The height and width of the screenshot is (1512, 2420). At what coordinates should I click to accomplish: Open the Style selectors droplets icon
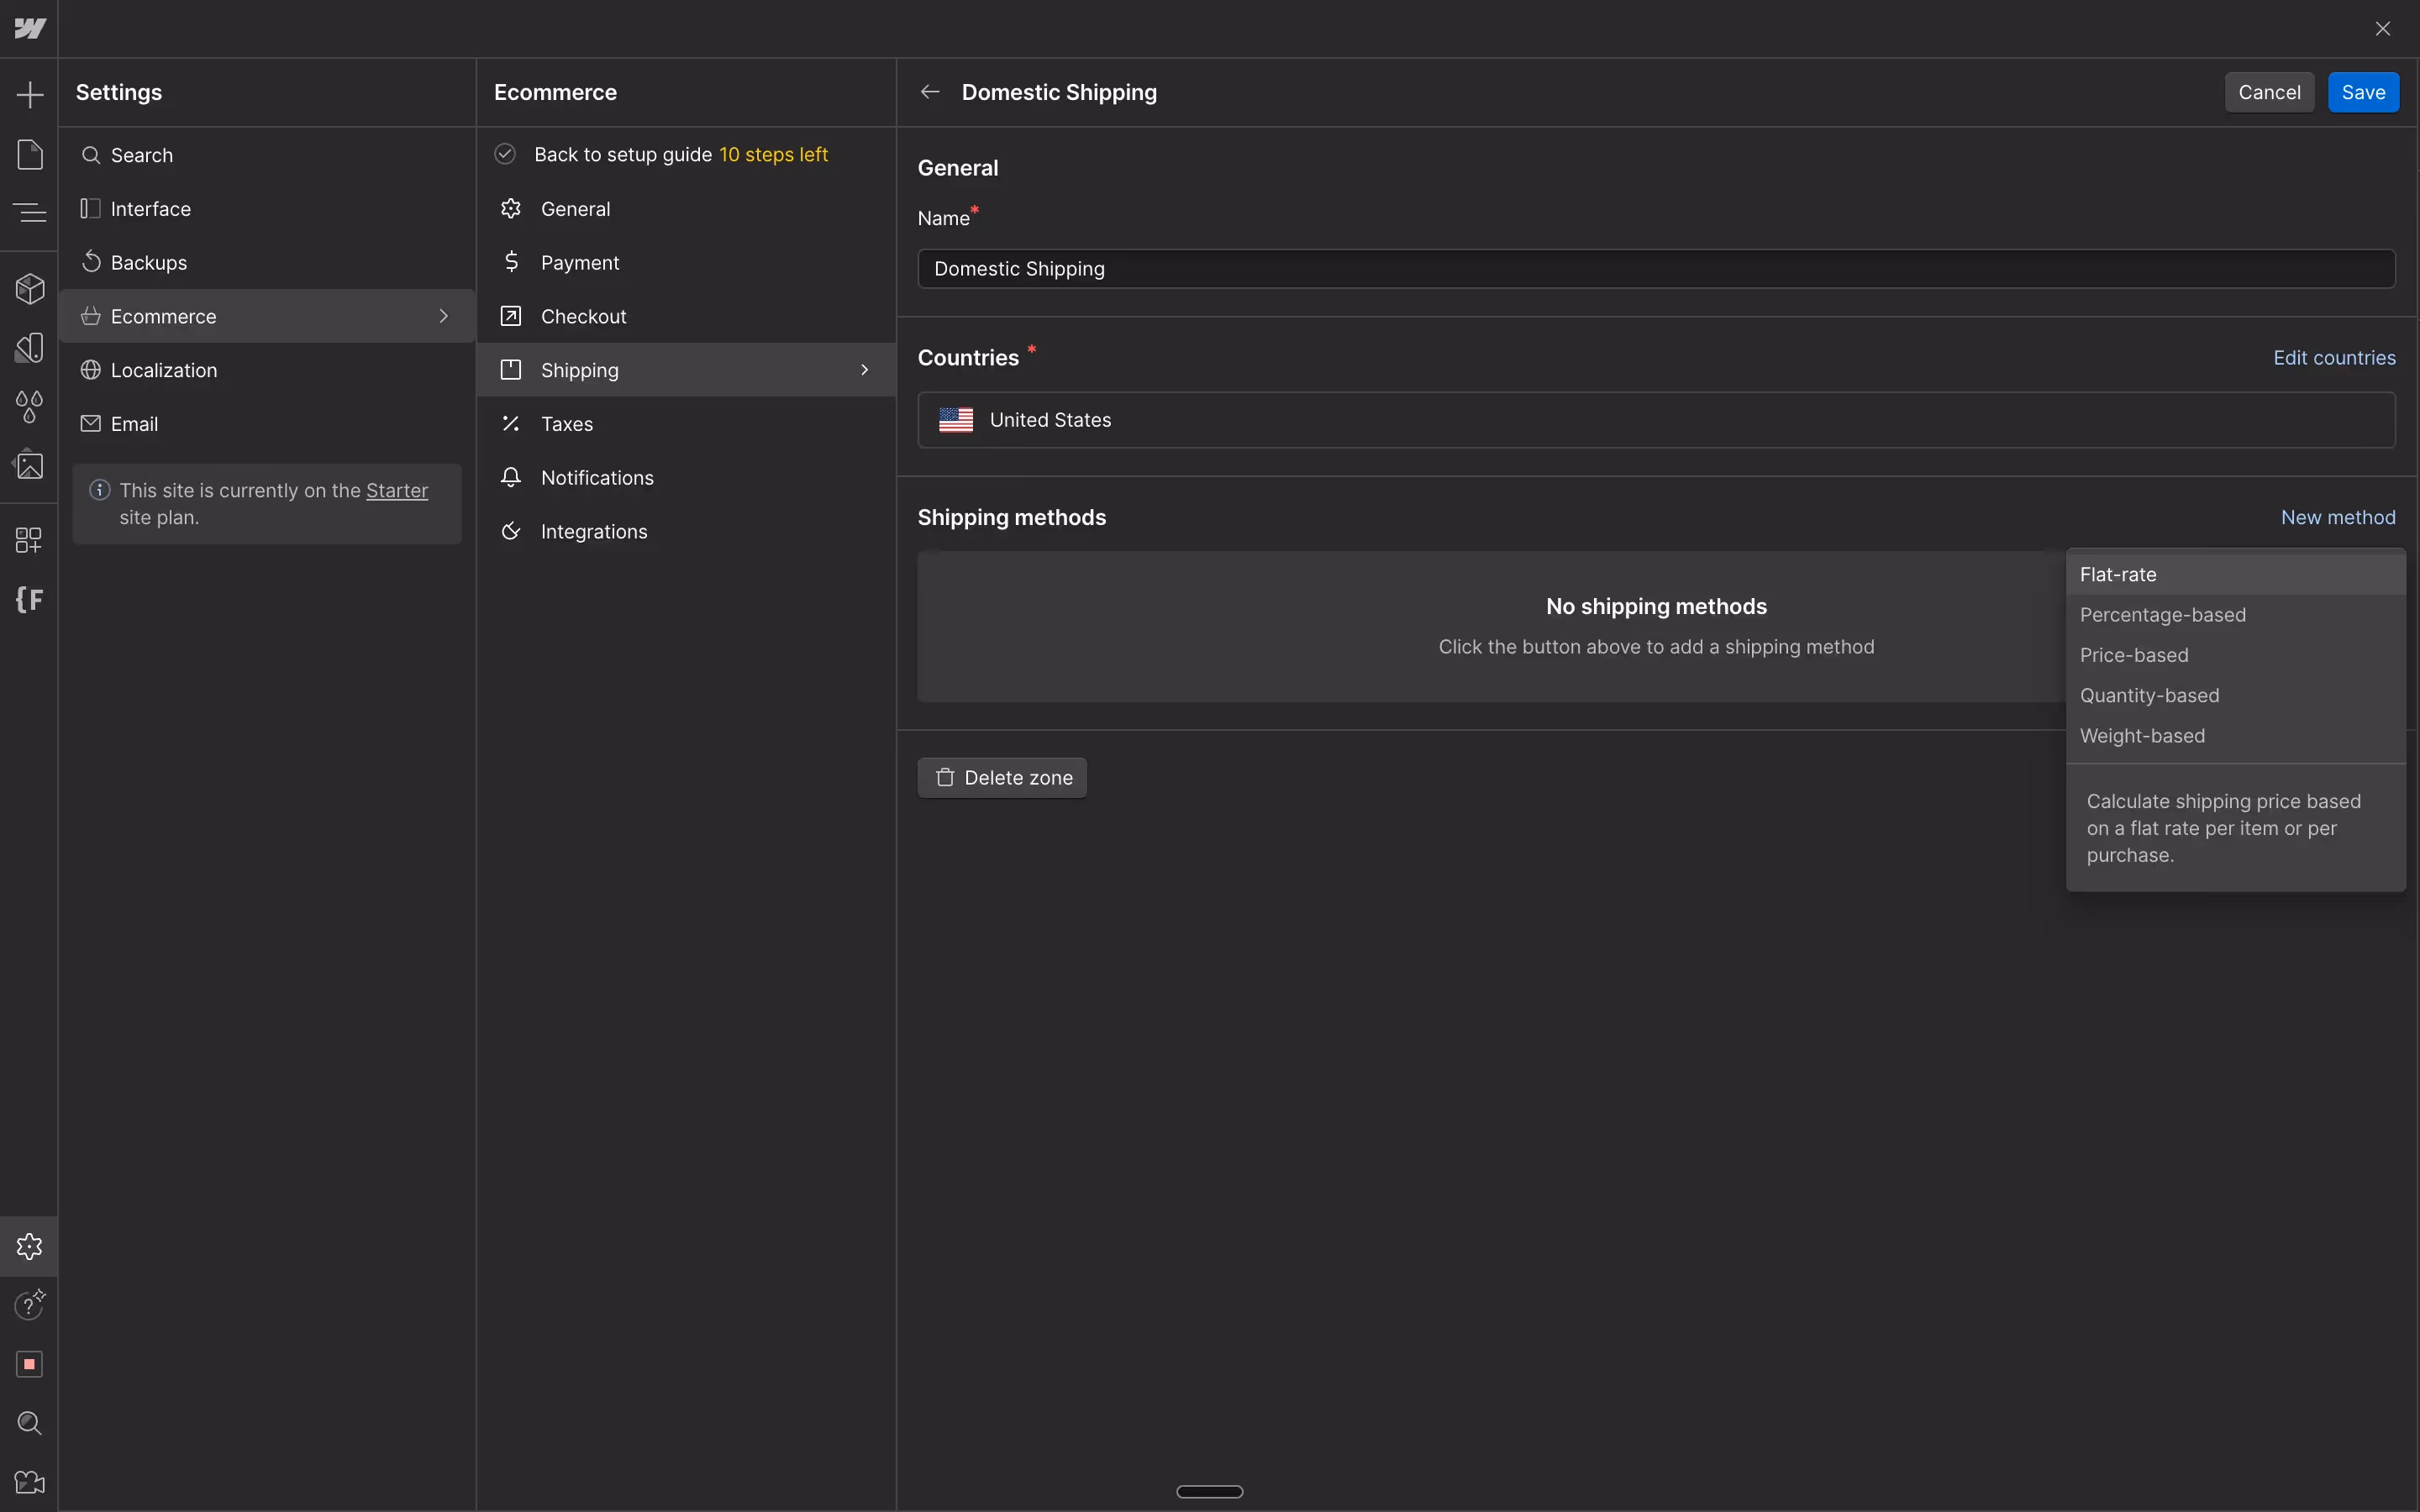[x=30, y=406]
